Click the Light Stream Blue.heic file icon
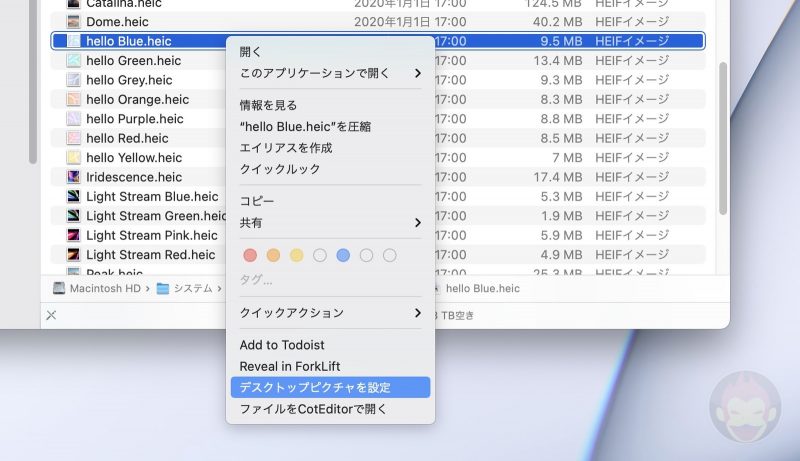Viewport: 800px width, 461px height. (x=73, y=196)
